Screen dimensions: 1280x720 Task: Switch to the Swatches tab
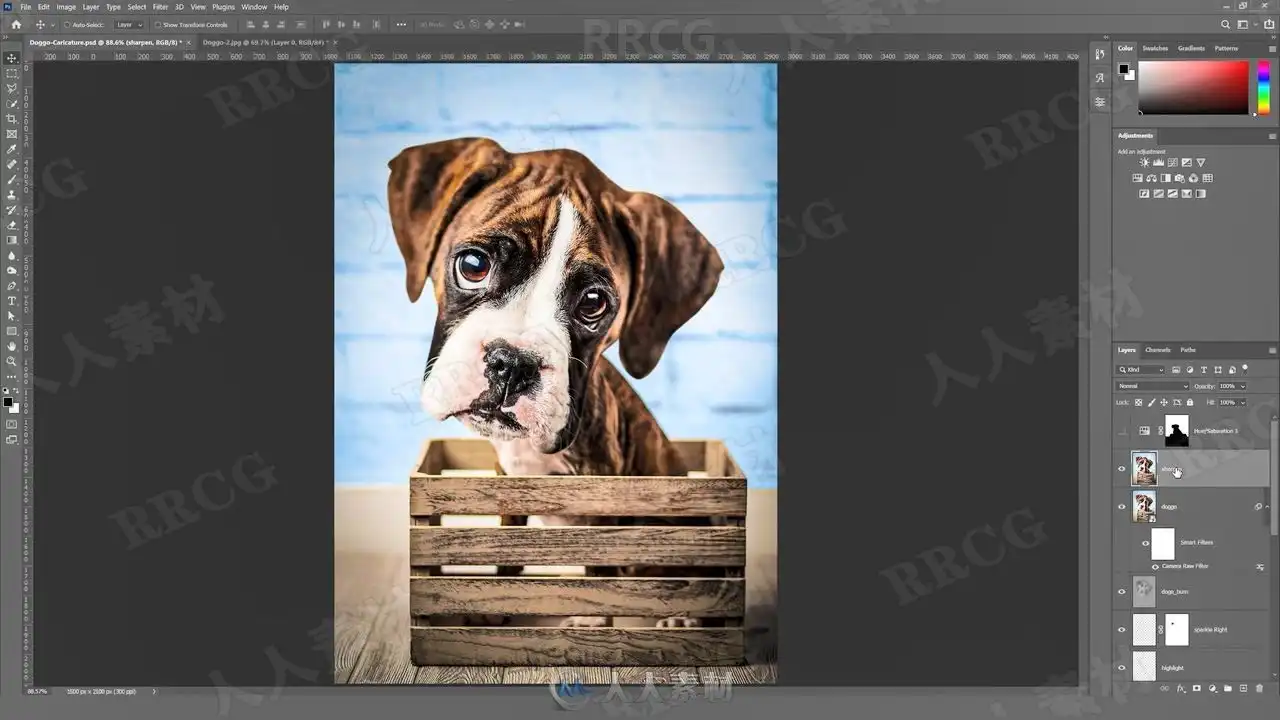pos(1155,48)
